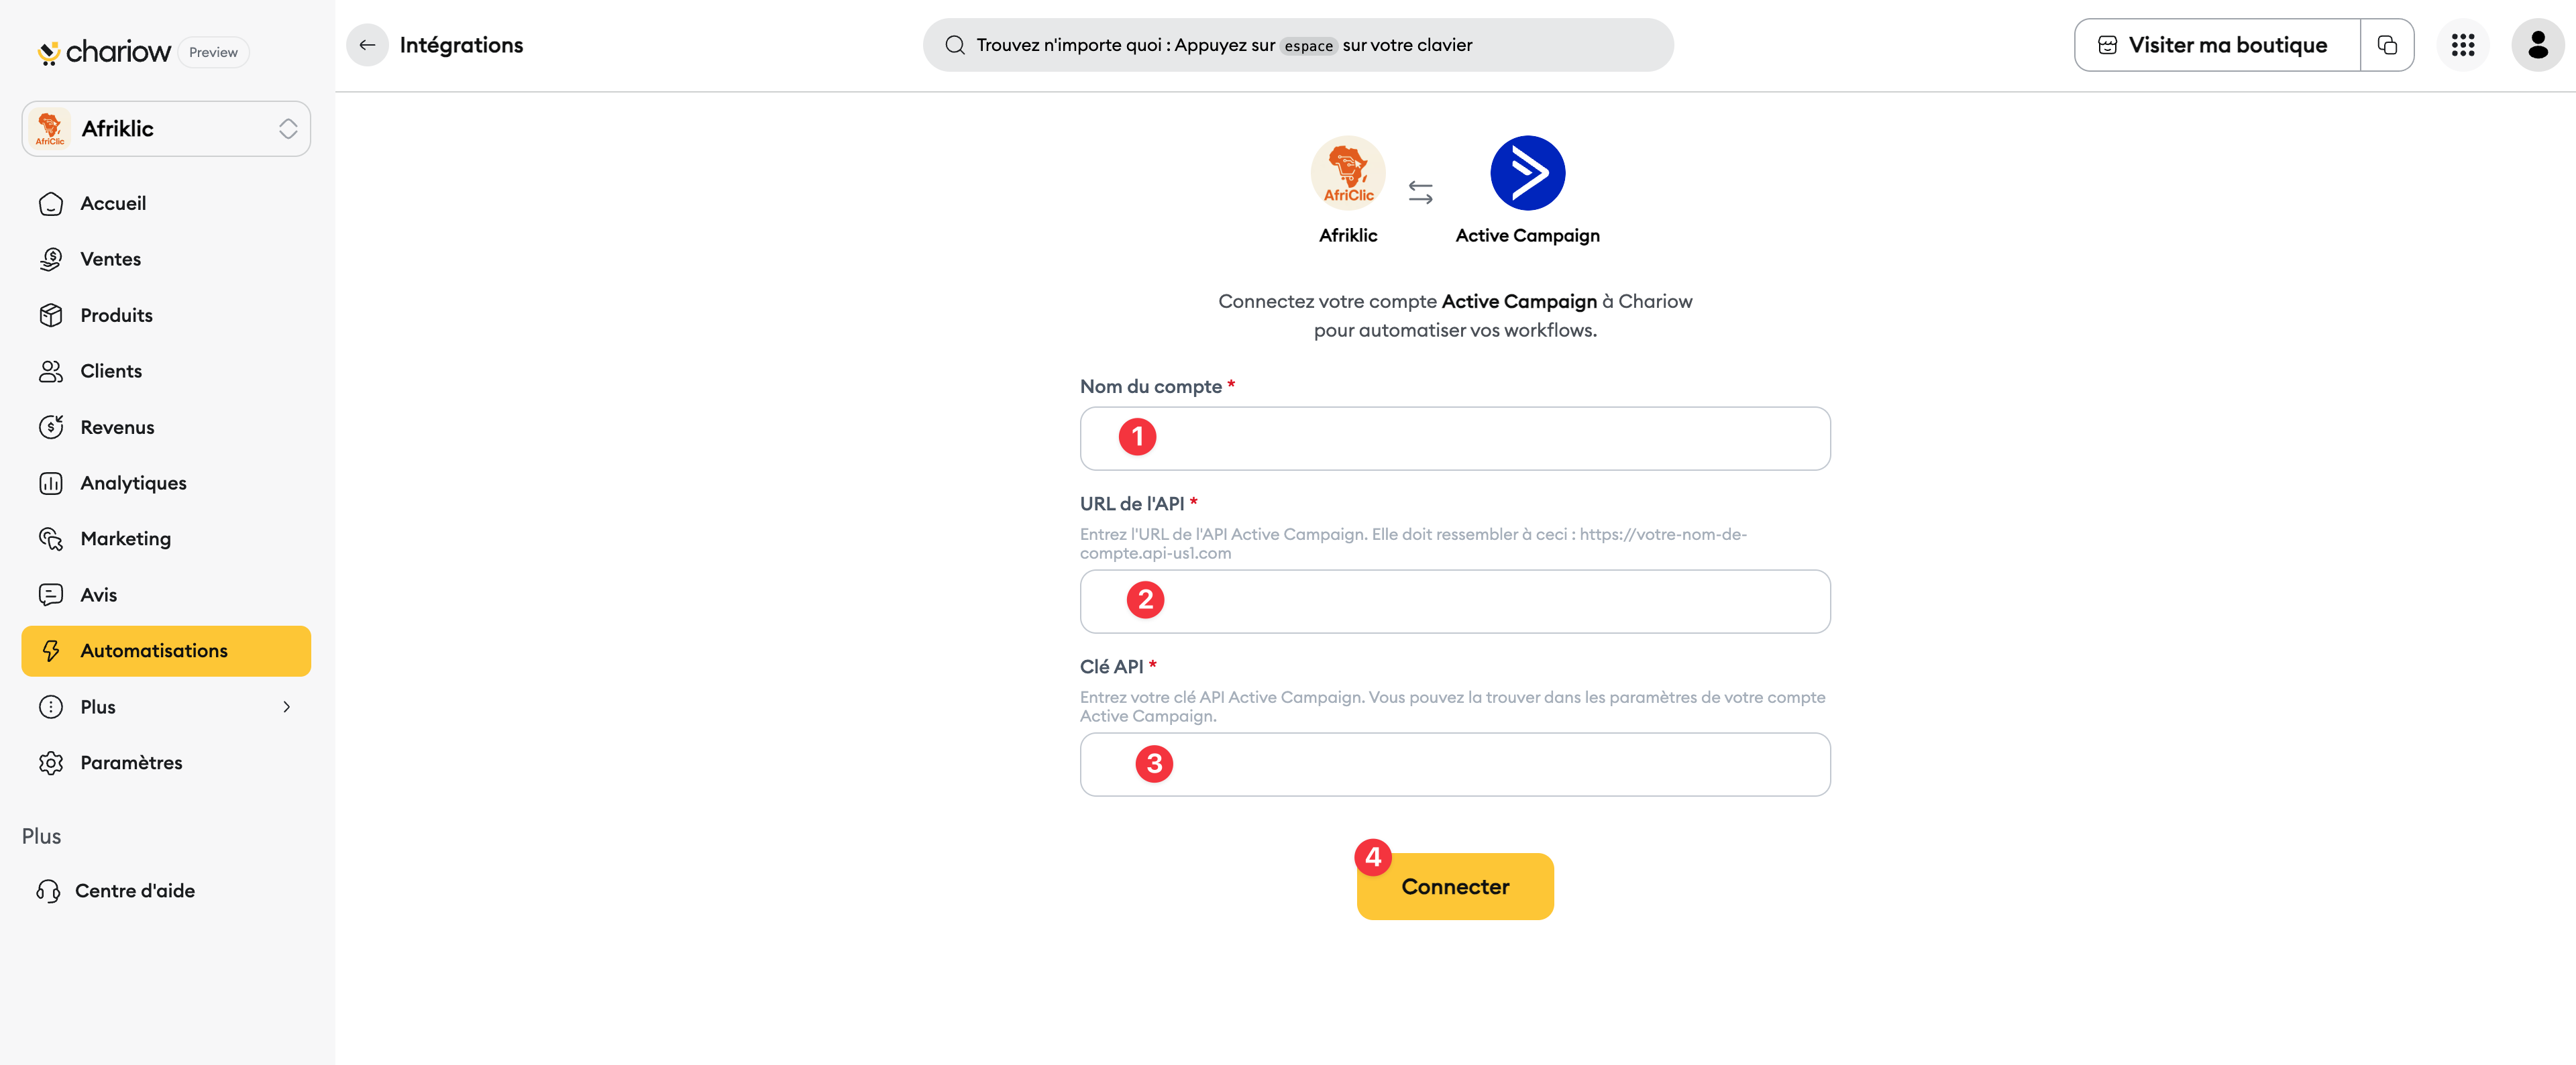This screenshot has height=1065, width=2576.
Task: Click the Clients people icon
Action: point(51,371)
